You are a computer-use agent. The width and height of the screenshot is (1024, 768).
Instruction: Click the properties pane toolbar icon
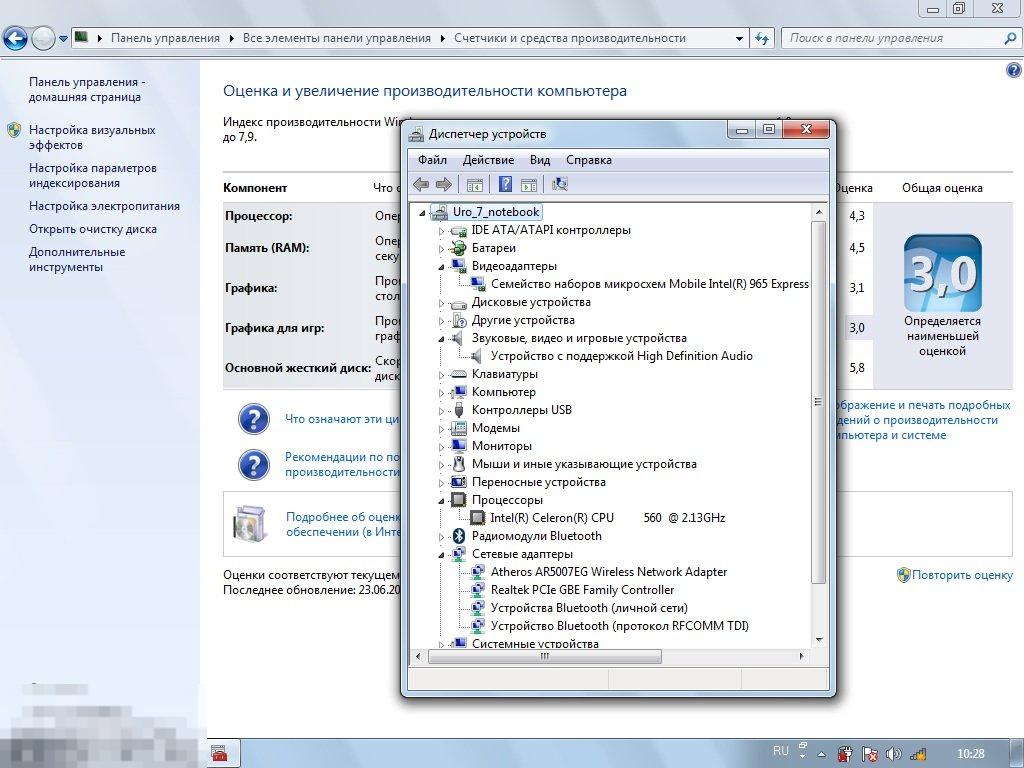point(528,185)
